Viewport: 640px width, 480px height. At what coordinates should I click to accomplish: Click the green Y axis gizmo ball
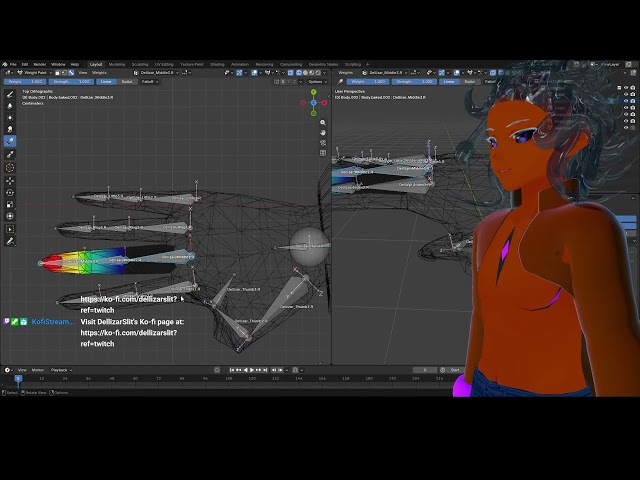[313, 92]
